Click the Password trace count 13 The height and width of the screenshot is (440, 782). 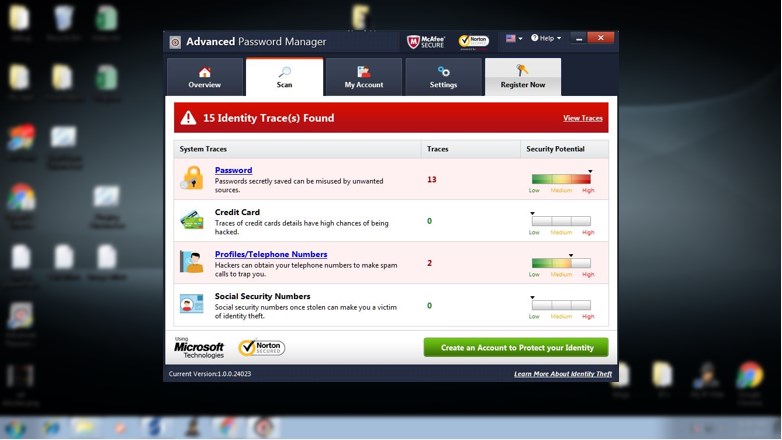[x=431, y=180]
